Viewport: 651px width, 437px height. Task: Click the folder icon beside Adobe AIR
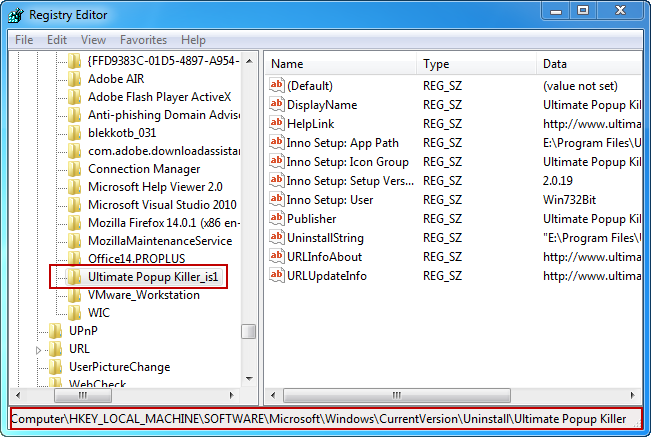(x=74, y=79)
